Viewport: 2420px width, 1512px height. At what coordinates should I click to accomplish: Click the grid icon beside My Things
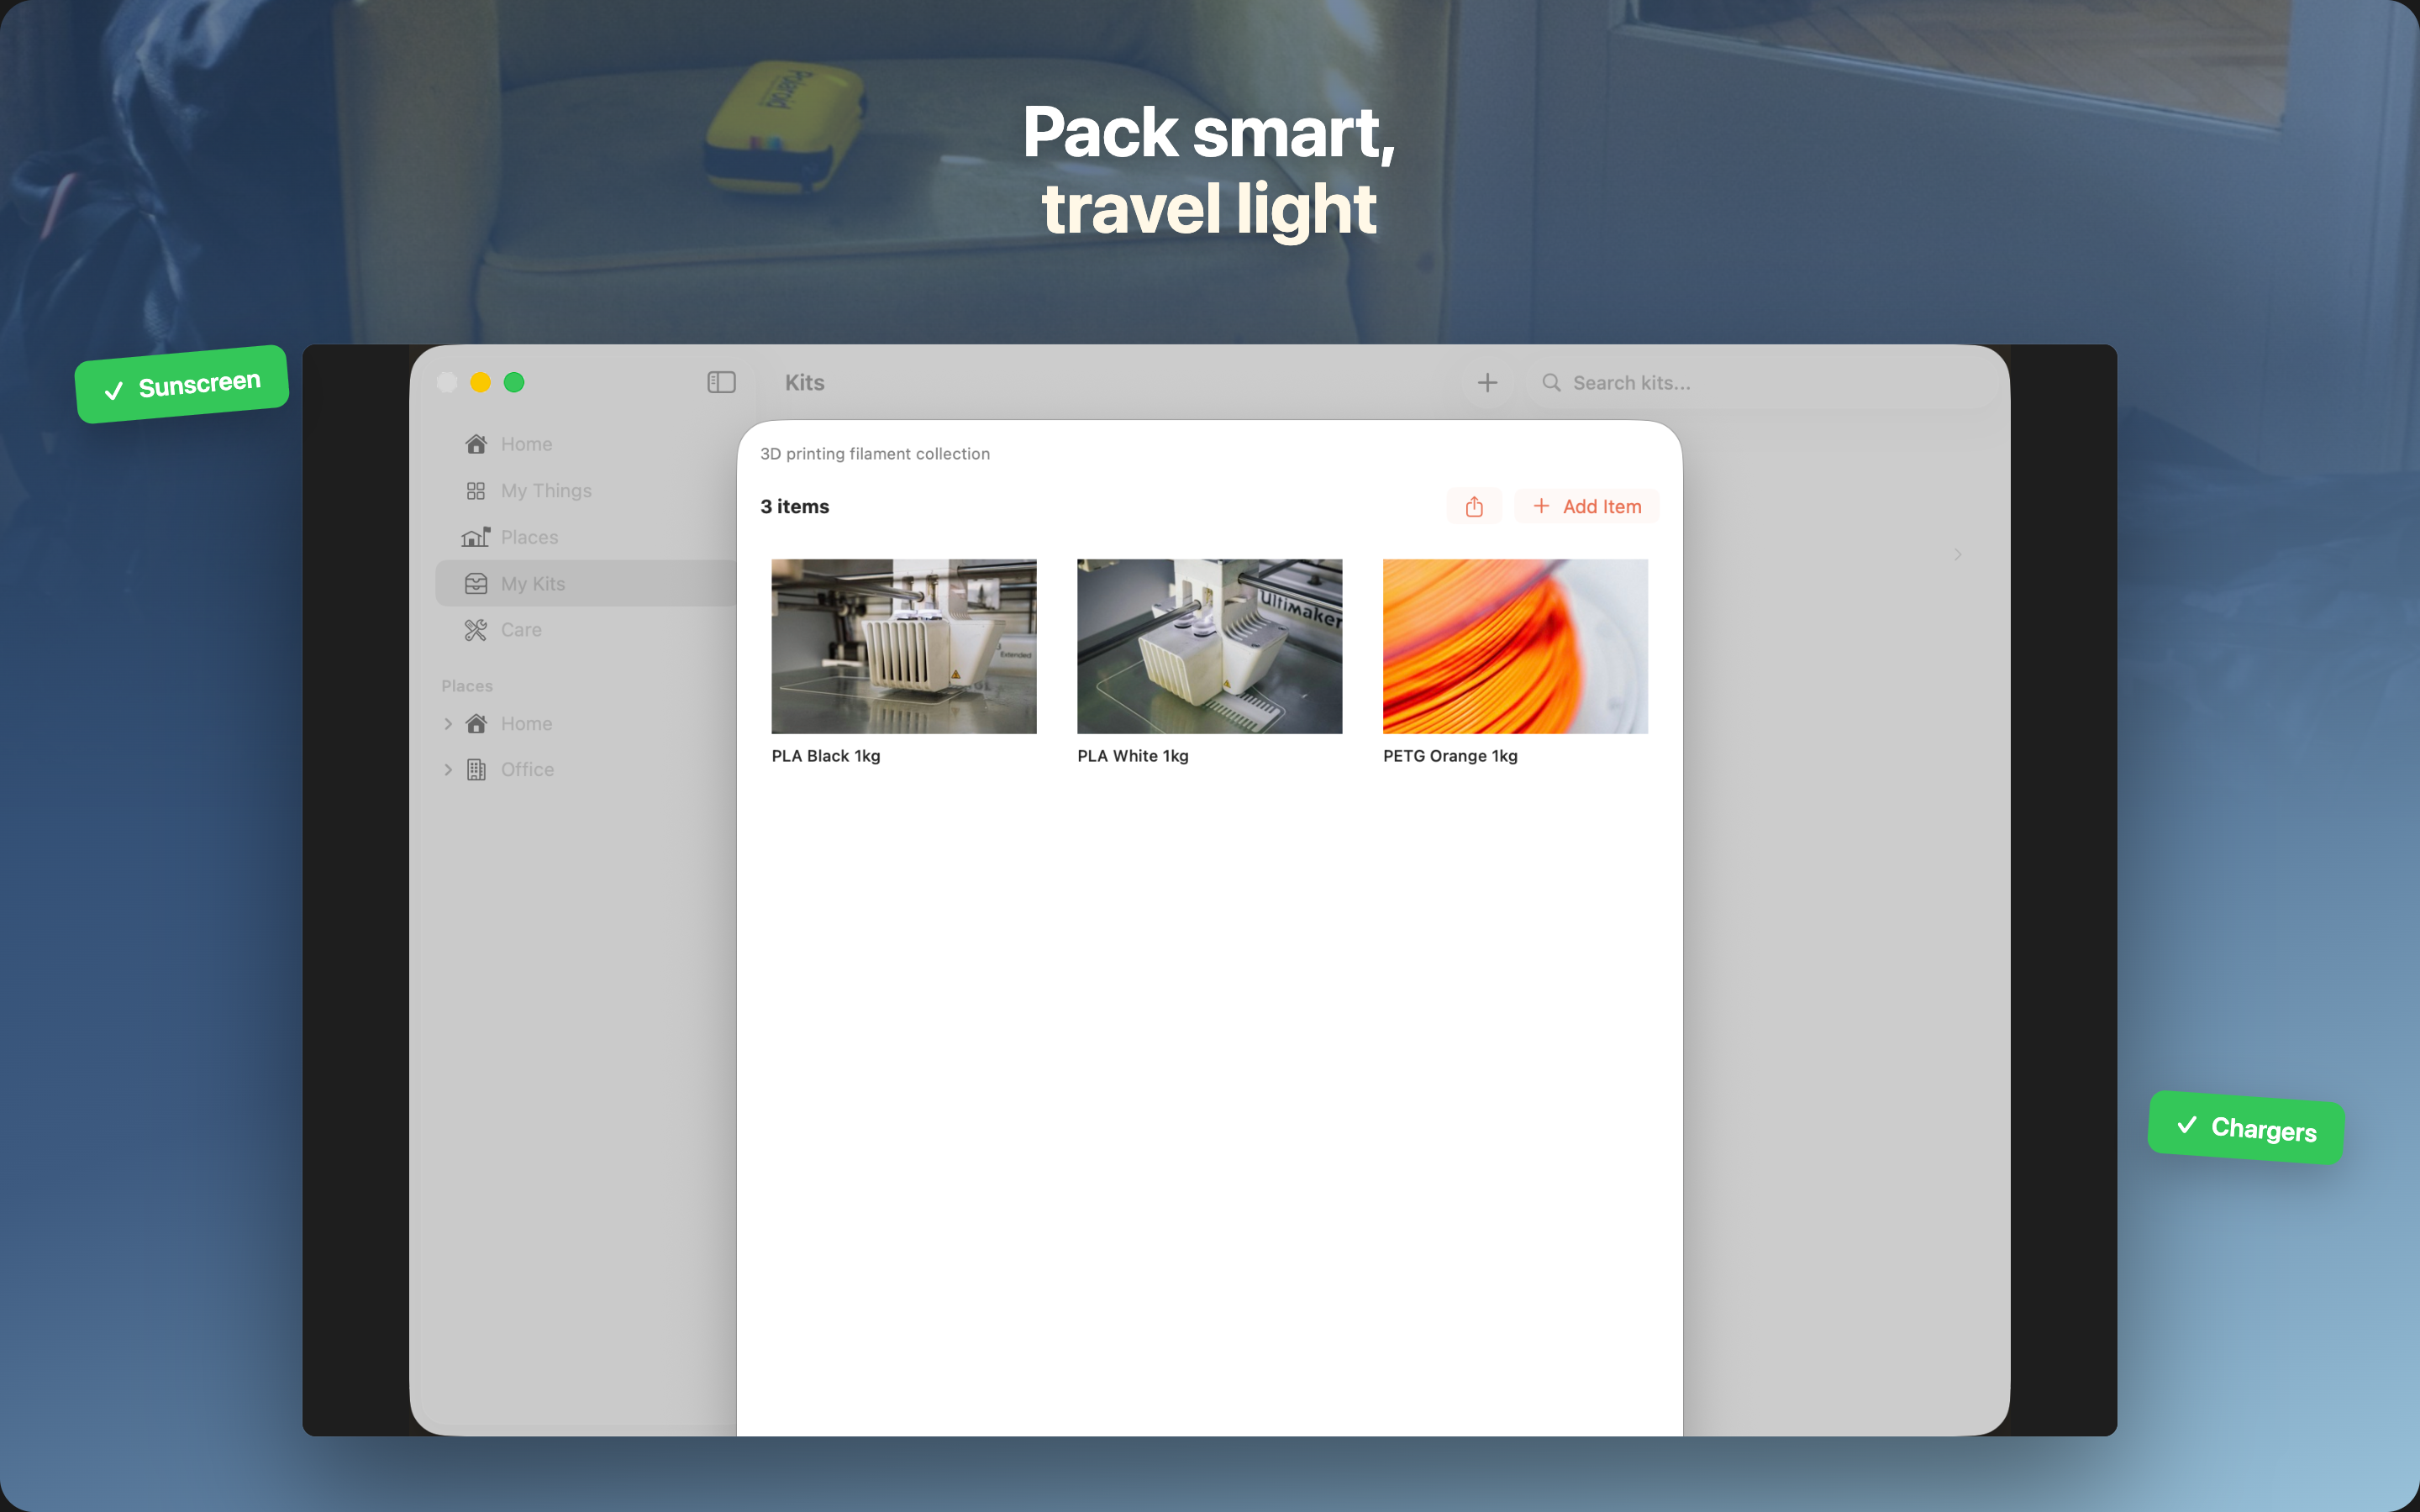pyautogui.click(x=476, y=490)
